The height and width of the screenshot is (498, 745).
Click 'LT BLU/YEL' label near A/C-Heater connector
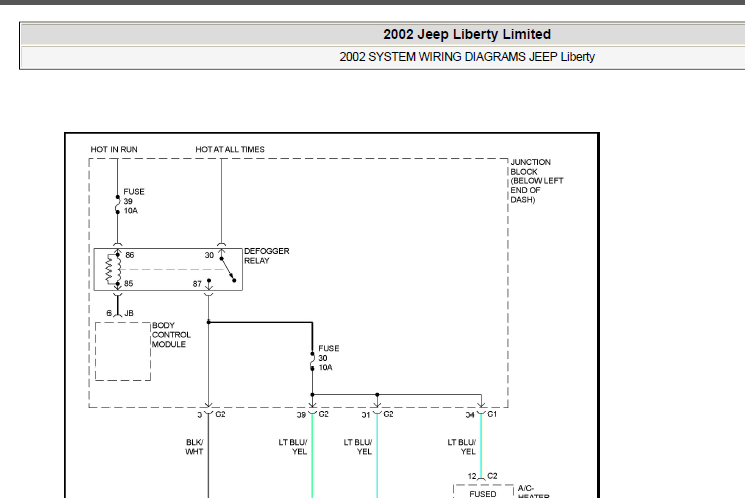click(461, 447)
